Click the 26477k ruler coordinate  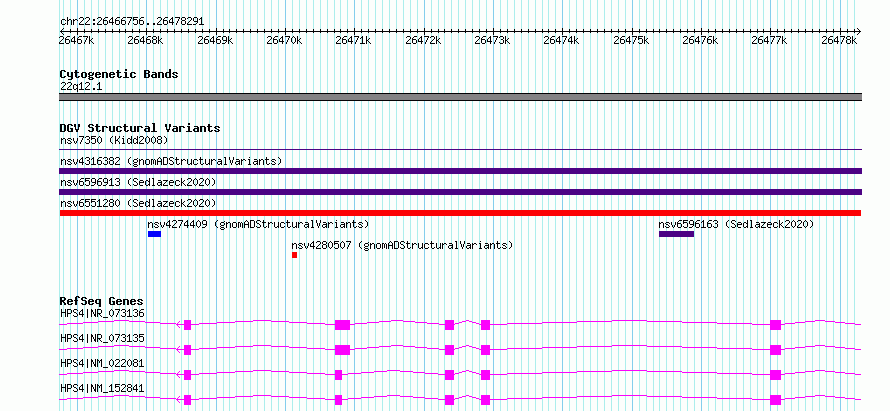click(x=769, y=40)
